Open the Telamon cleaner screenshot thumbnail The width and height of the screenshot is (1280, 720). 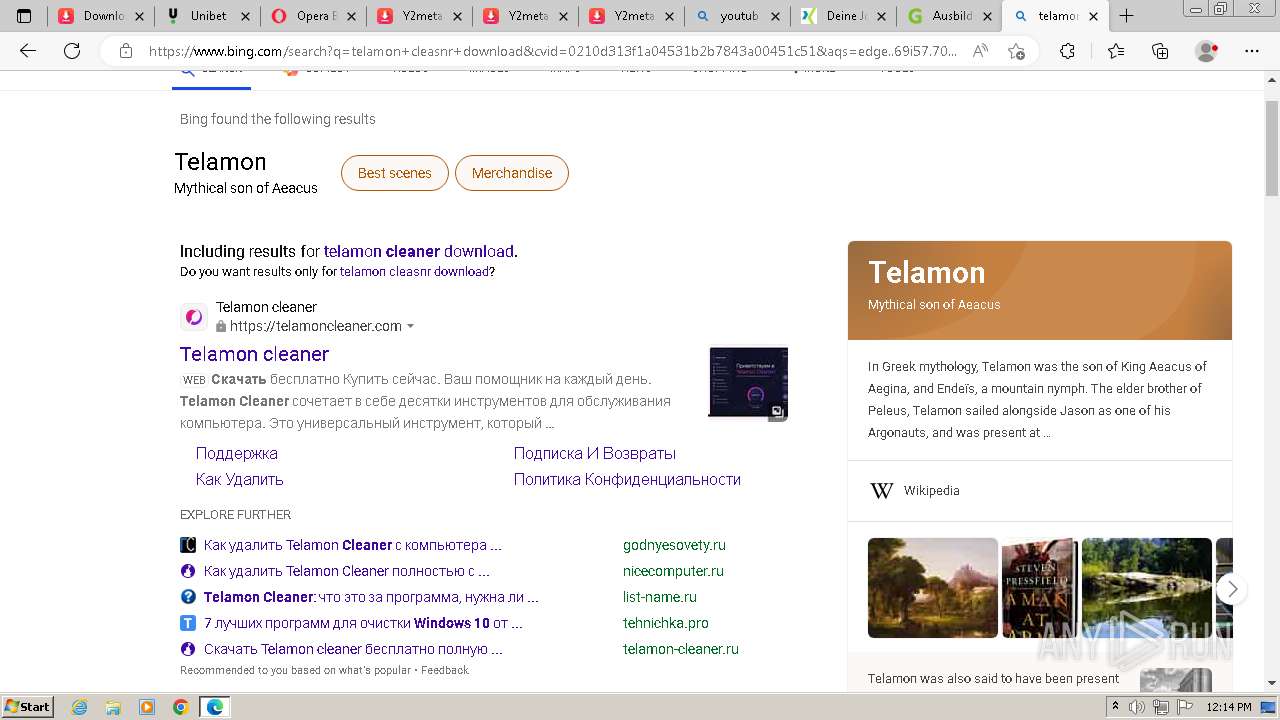tap(748, 382)
